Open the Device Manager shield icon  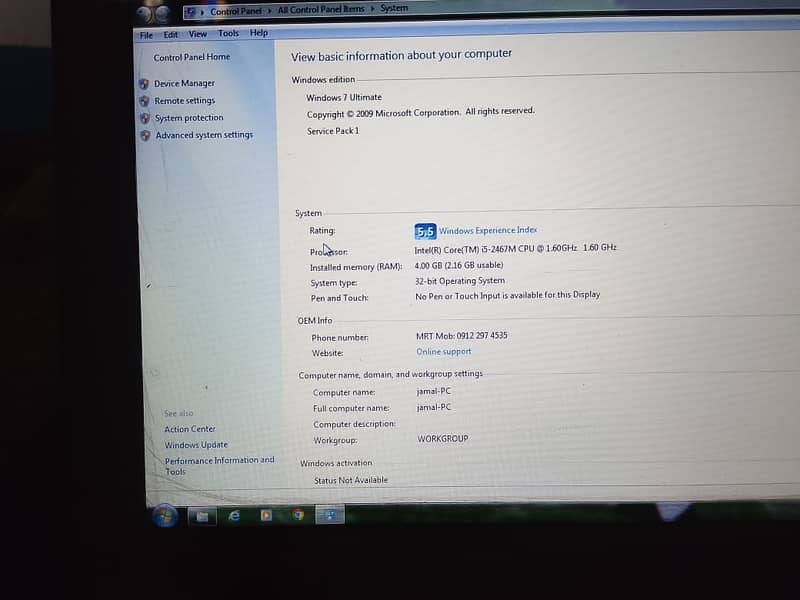tap(144, 84)
